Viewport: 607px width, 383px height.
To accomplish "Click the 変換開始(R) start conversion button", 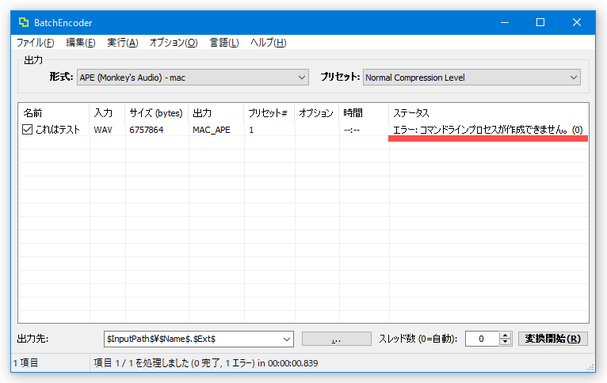I will [553, 339].
